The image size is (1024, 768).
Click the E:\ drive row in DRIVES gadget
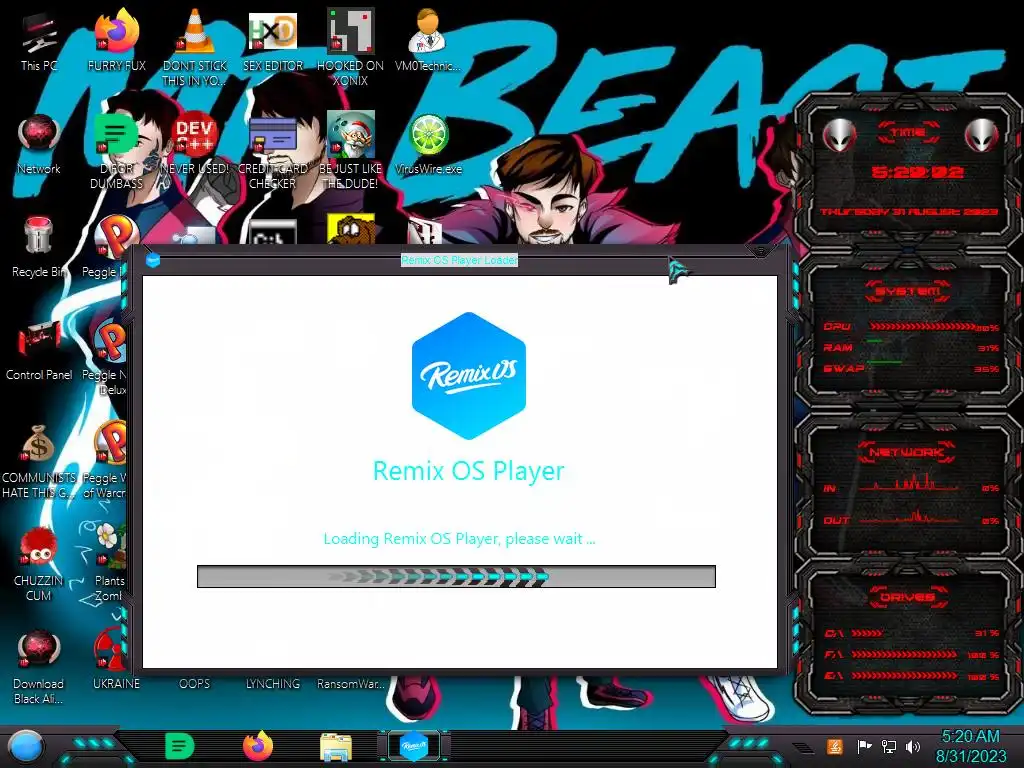point(912,675)
